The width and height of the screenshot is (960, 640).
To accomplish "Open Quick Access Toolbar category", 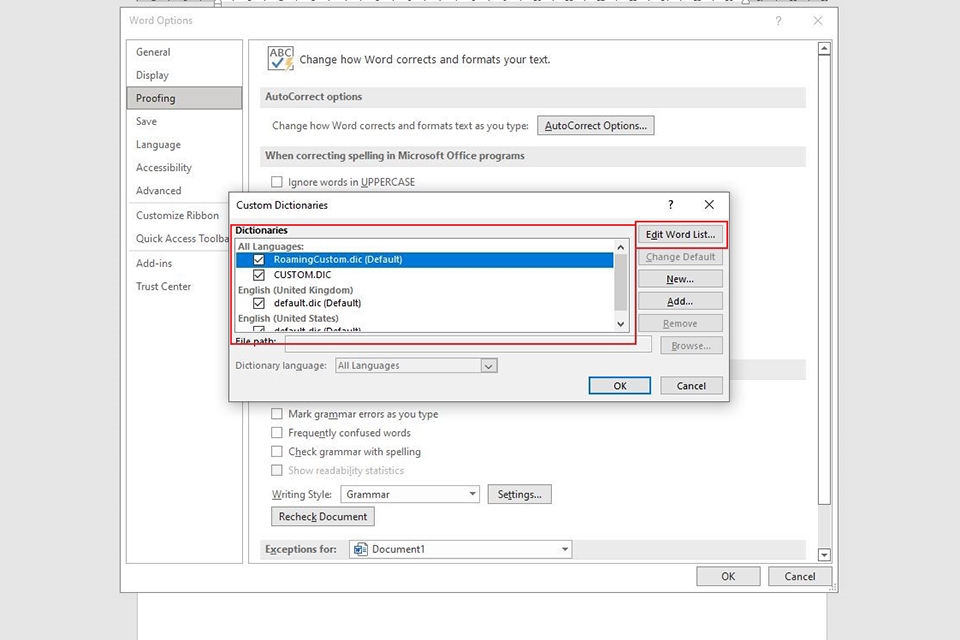I will 178,239.
